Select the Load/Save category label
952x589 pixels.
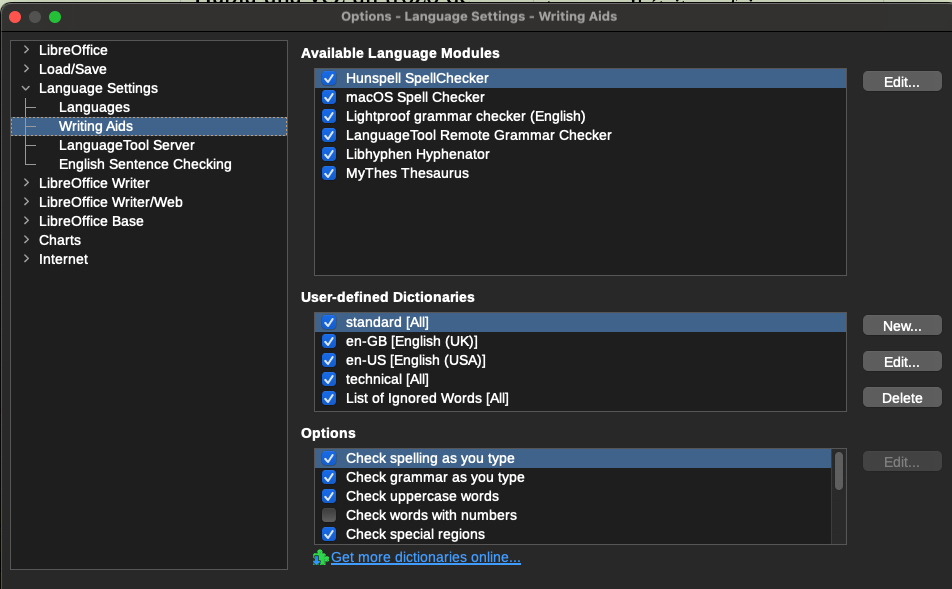coord(73,69)
